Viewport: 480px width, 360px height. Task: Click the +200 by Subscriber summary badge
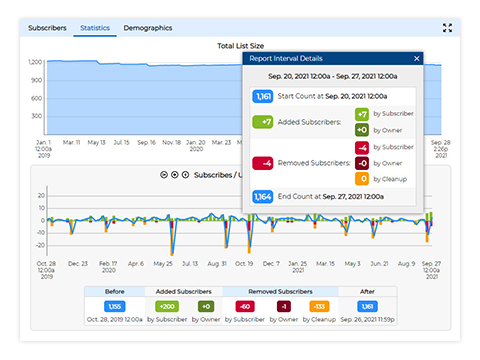(x=167, y=306)
